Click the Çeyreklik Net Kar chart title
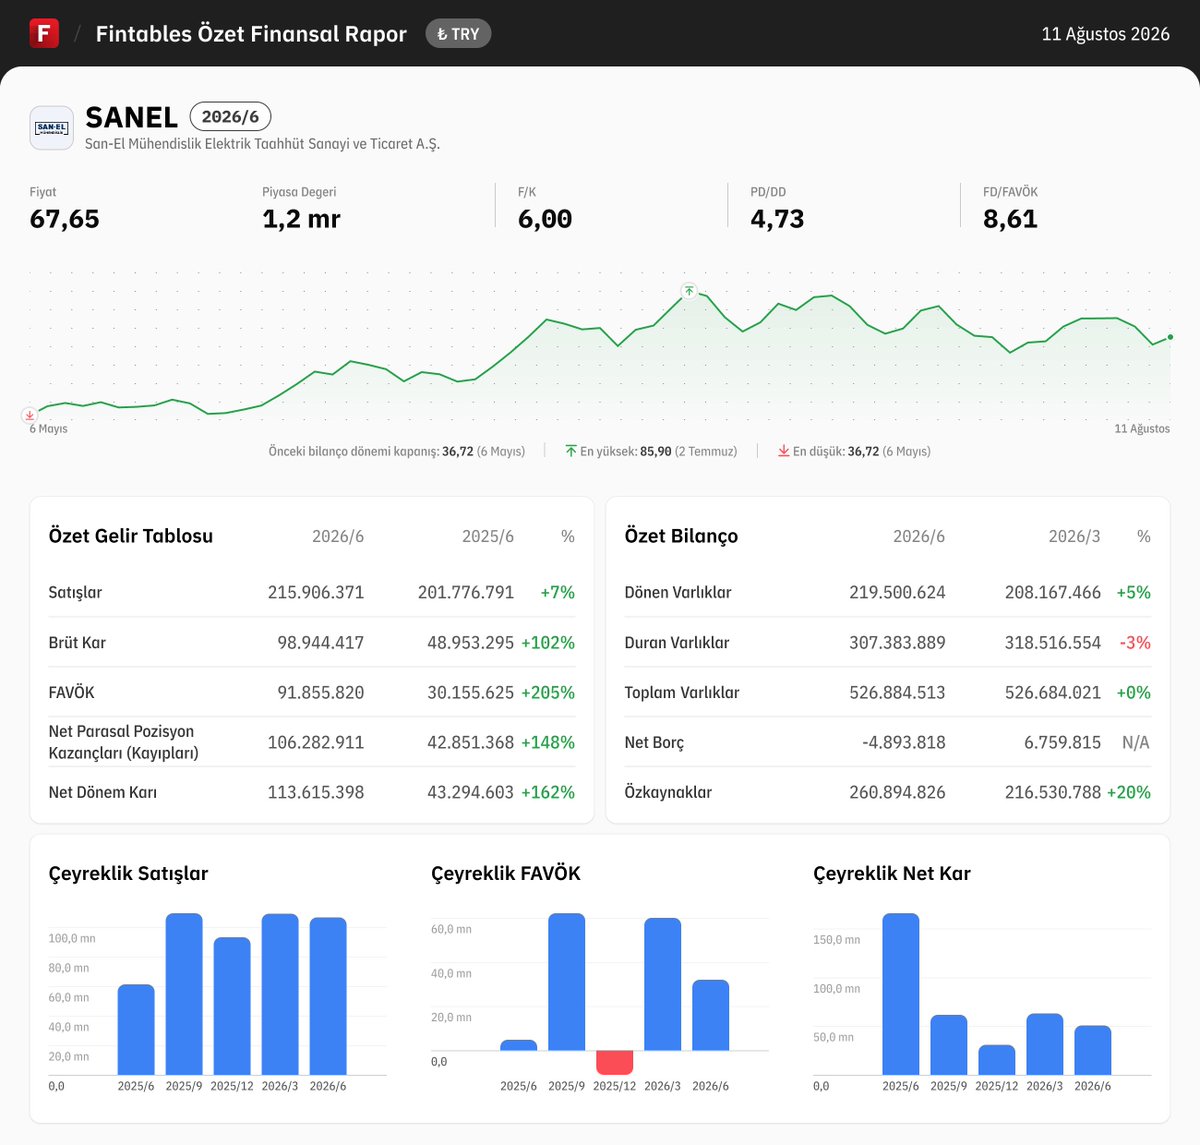 (x=892, y=873)
